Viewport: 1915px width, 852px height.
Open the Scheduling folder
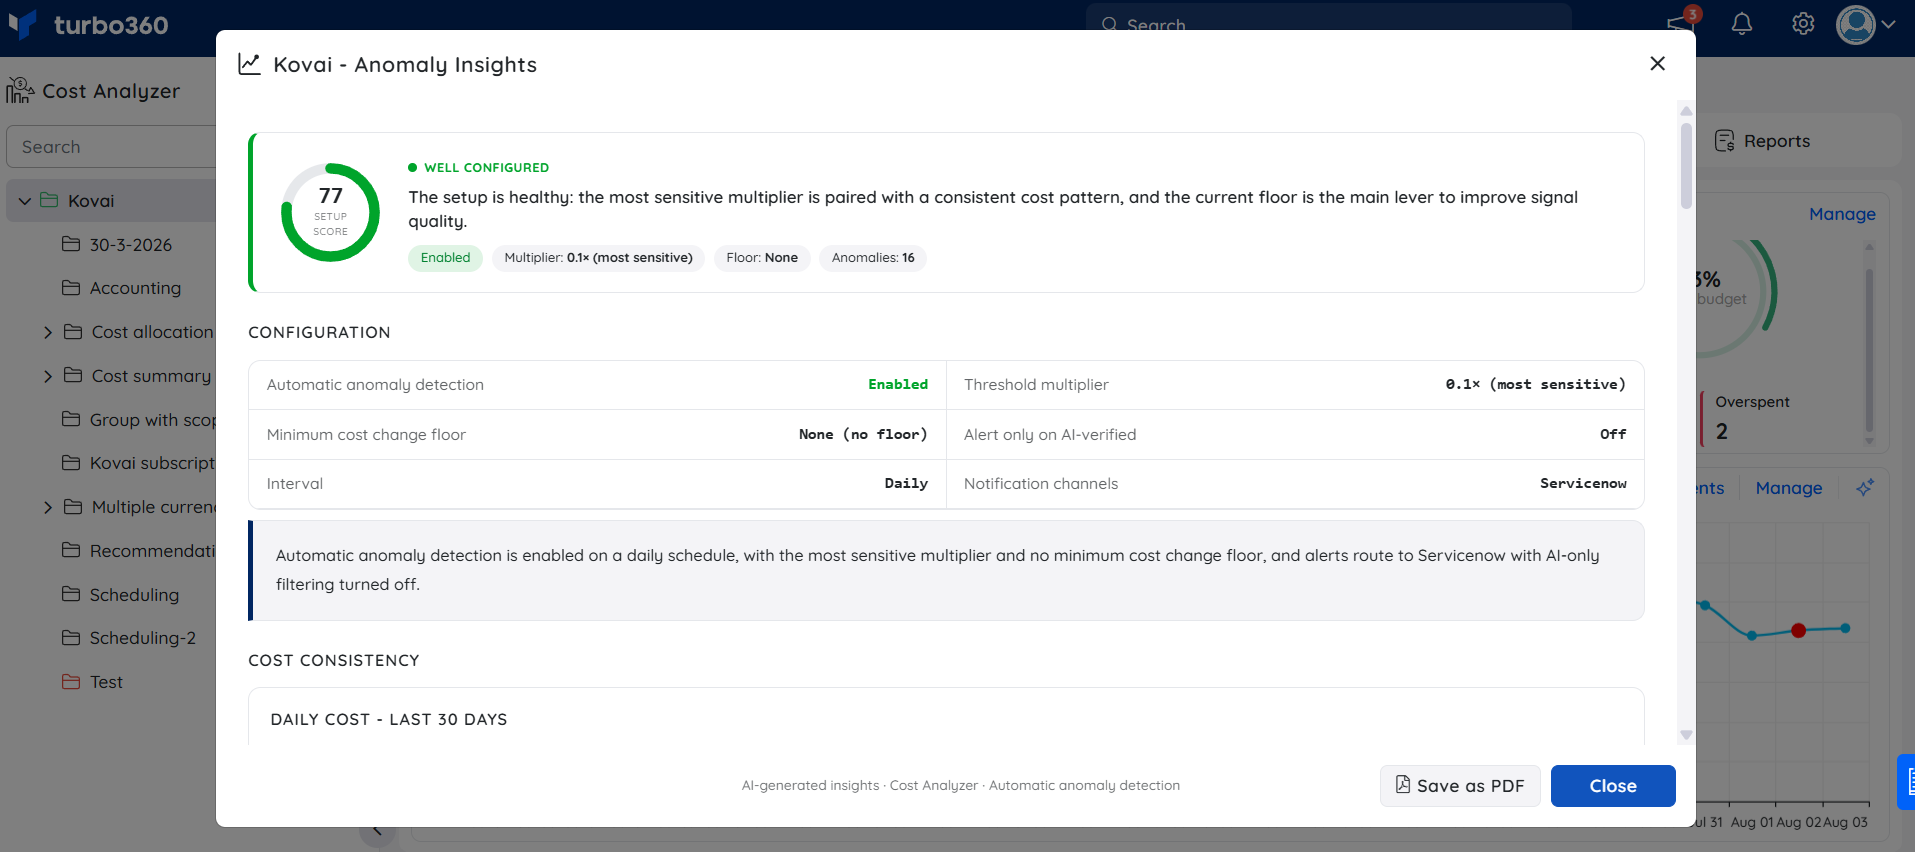pyautogui.click(x=134, y=595)
